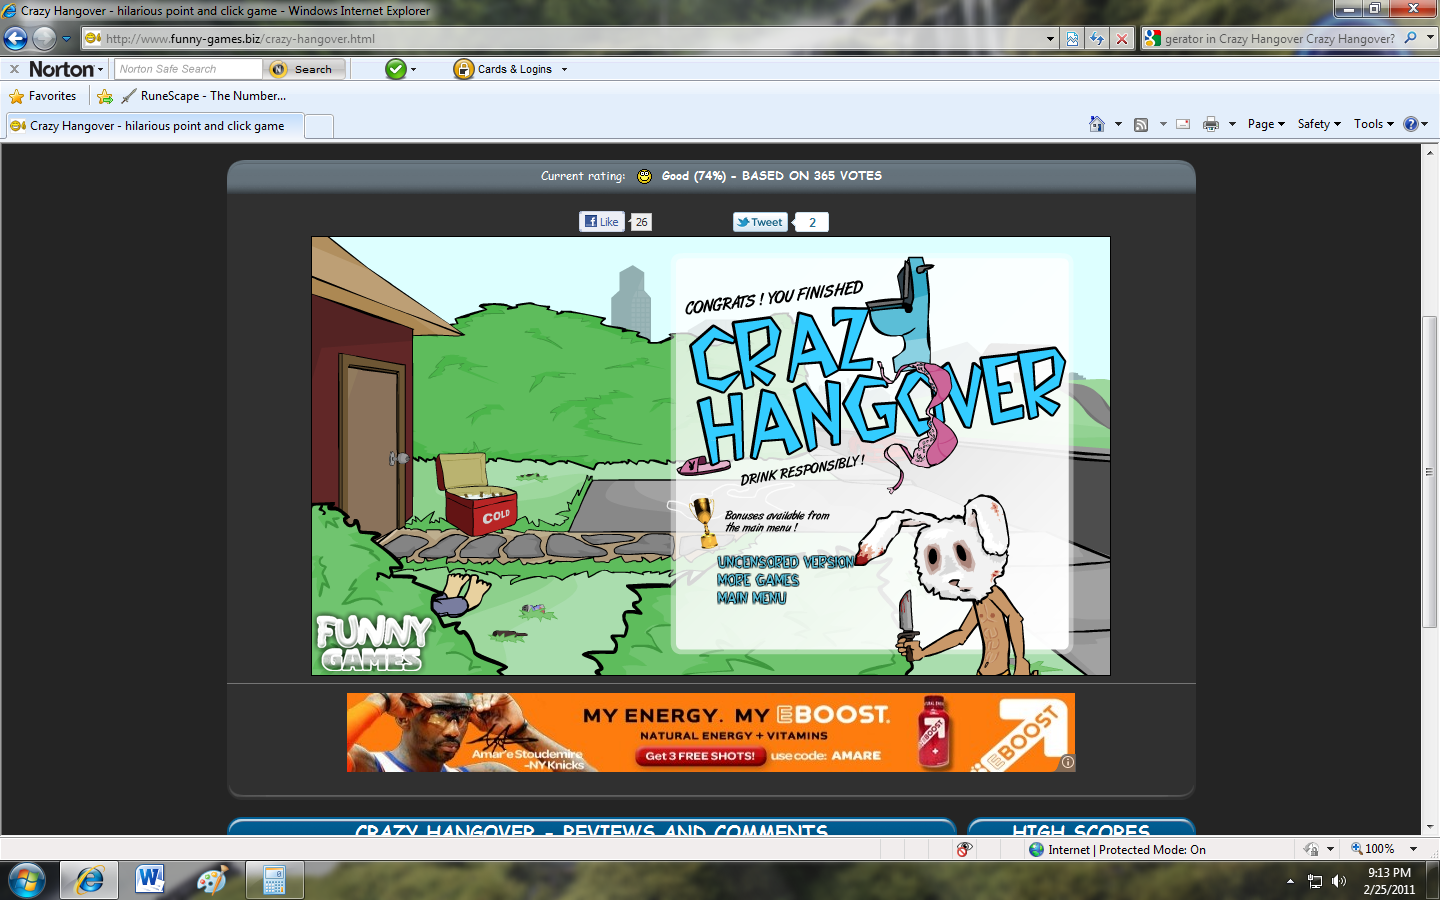Screen dimensions: 1440x900
Task: Click Internet Protected Mode status text
Action: pos(1127,850)
